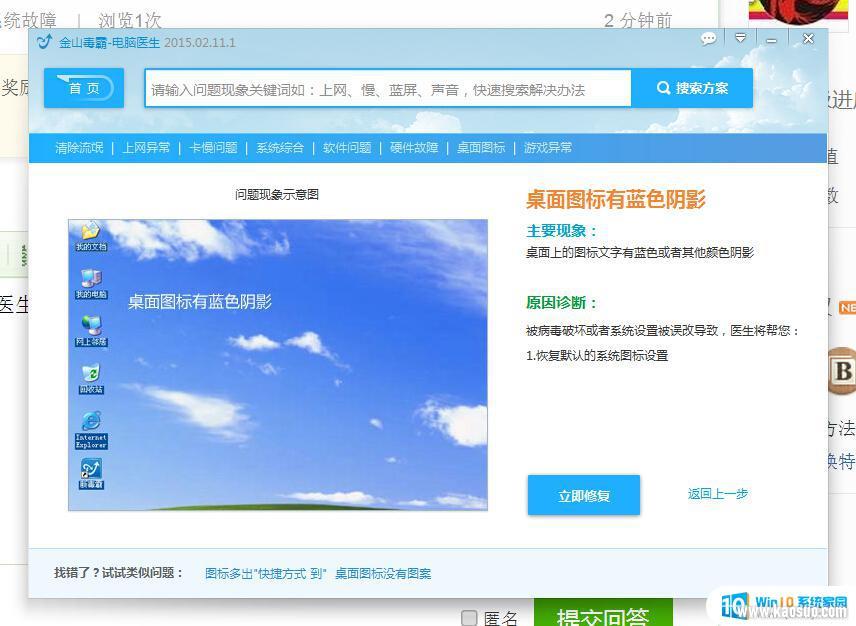
Task: Go to 首页 home page
Action: (84, 88)
